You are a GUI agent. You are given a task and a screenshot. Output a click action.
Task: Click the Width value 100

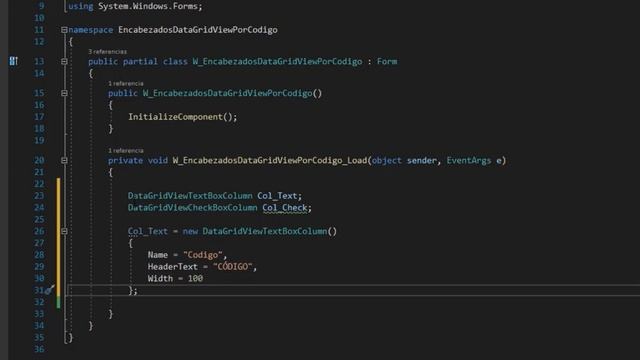pyautogui.click(x=195, y=279)
